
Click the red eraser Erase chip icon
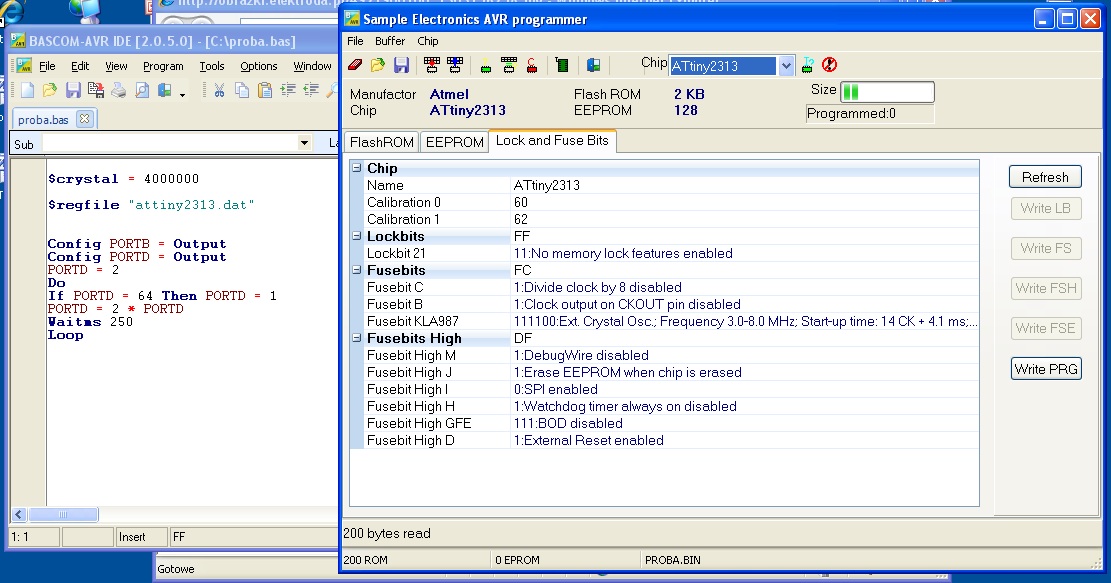pos(355,66)
